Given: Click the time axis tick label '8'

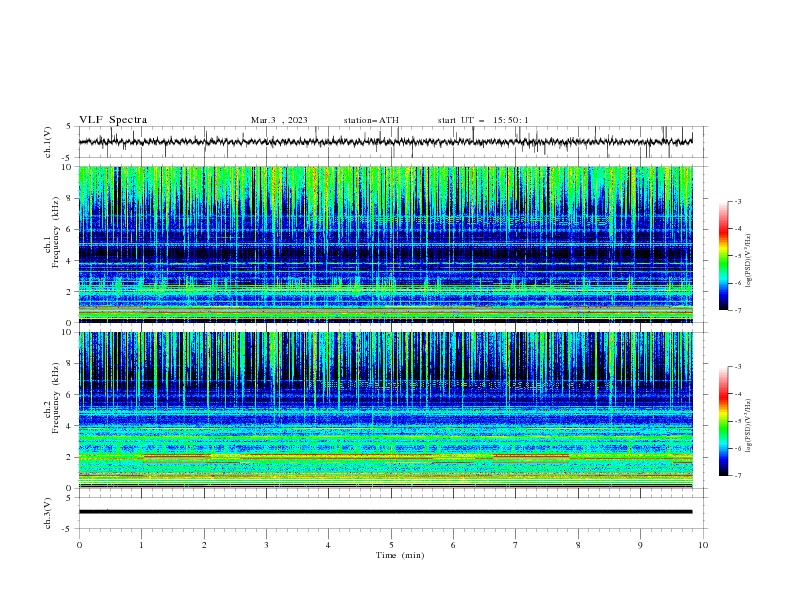Looking at the screenshot, I should [x=578, y=545].
